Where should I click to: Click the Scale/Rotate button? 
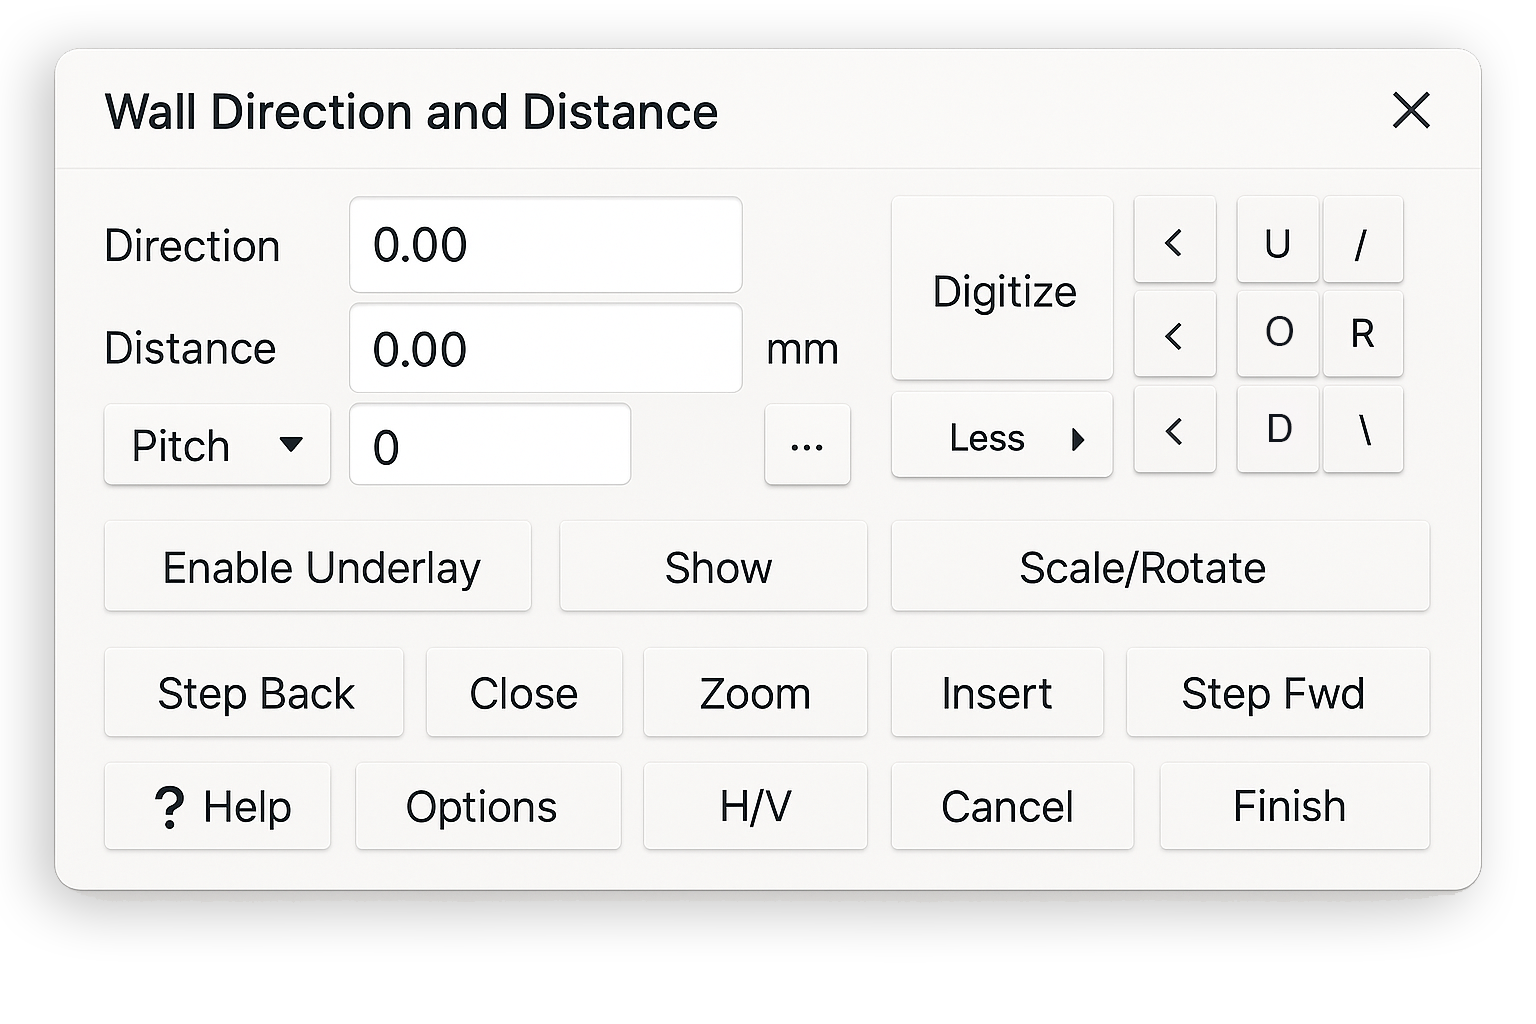(1160, 567)
